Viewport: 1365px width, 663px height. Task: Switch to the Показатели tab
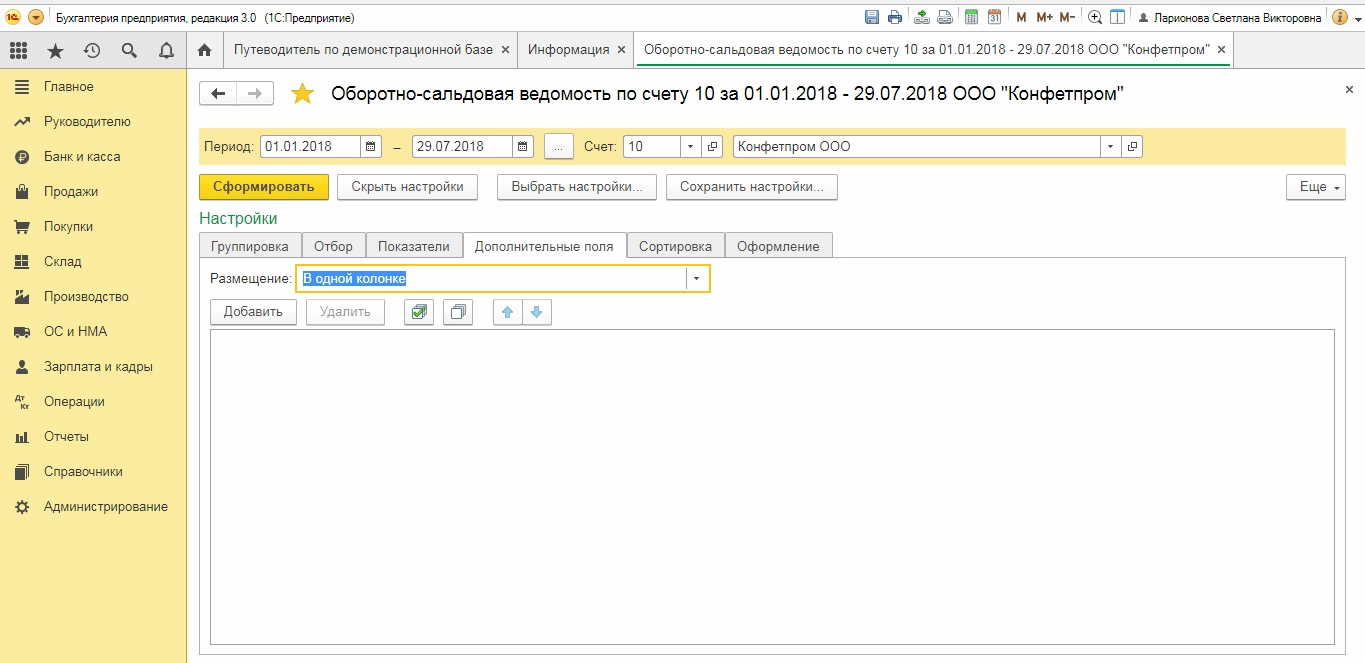point(414,246)
